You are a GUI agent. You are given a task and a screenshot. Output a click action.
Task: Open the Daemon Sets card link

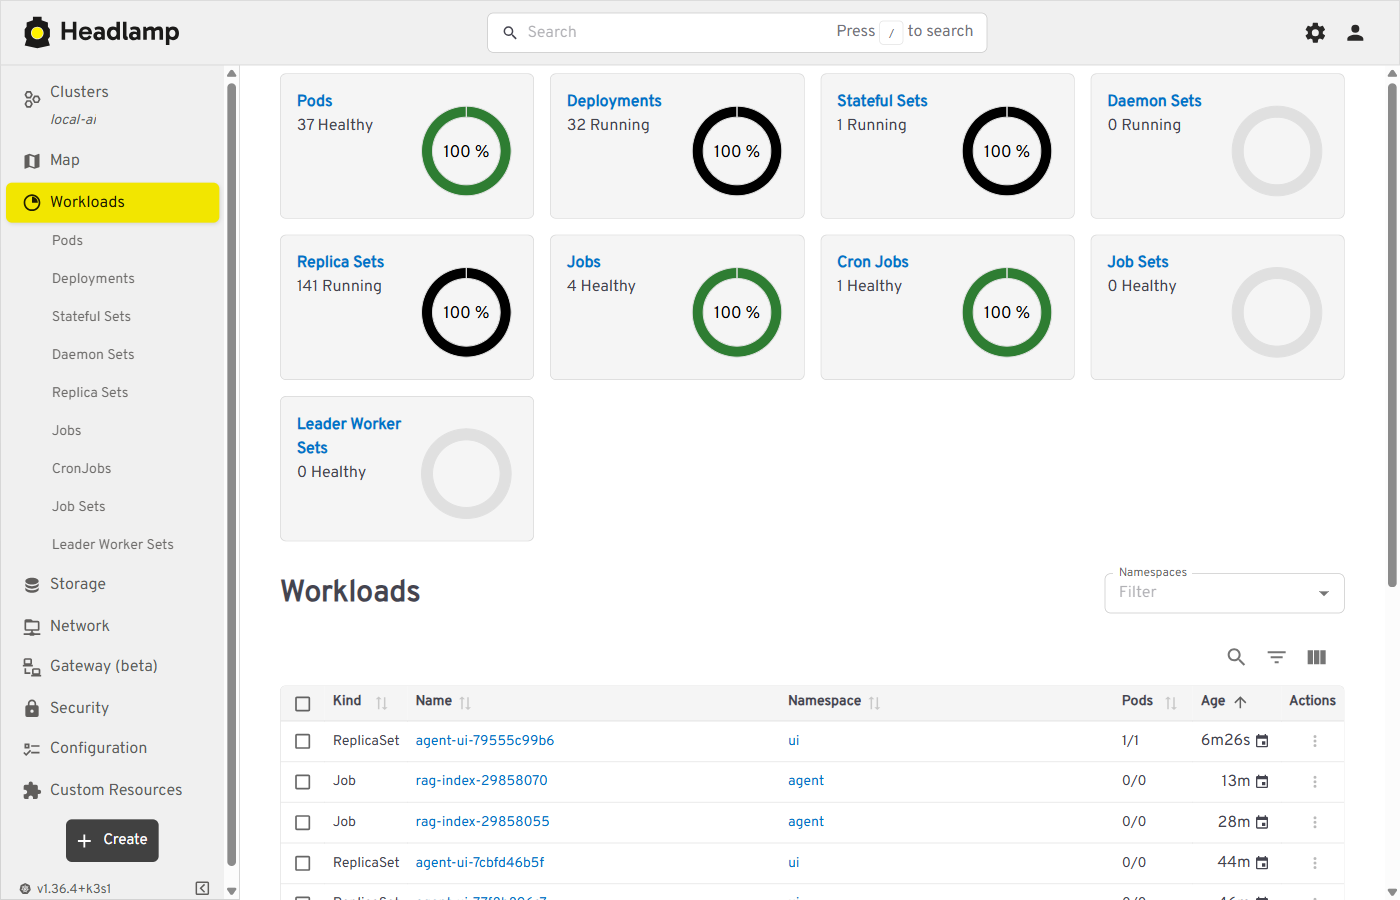1154,101
